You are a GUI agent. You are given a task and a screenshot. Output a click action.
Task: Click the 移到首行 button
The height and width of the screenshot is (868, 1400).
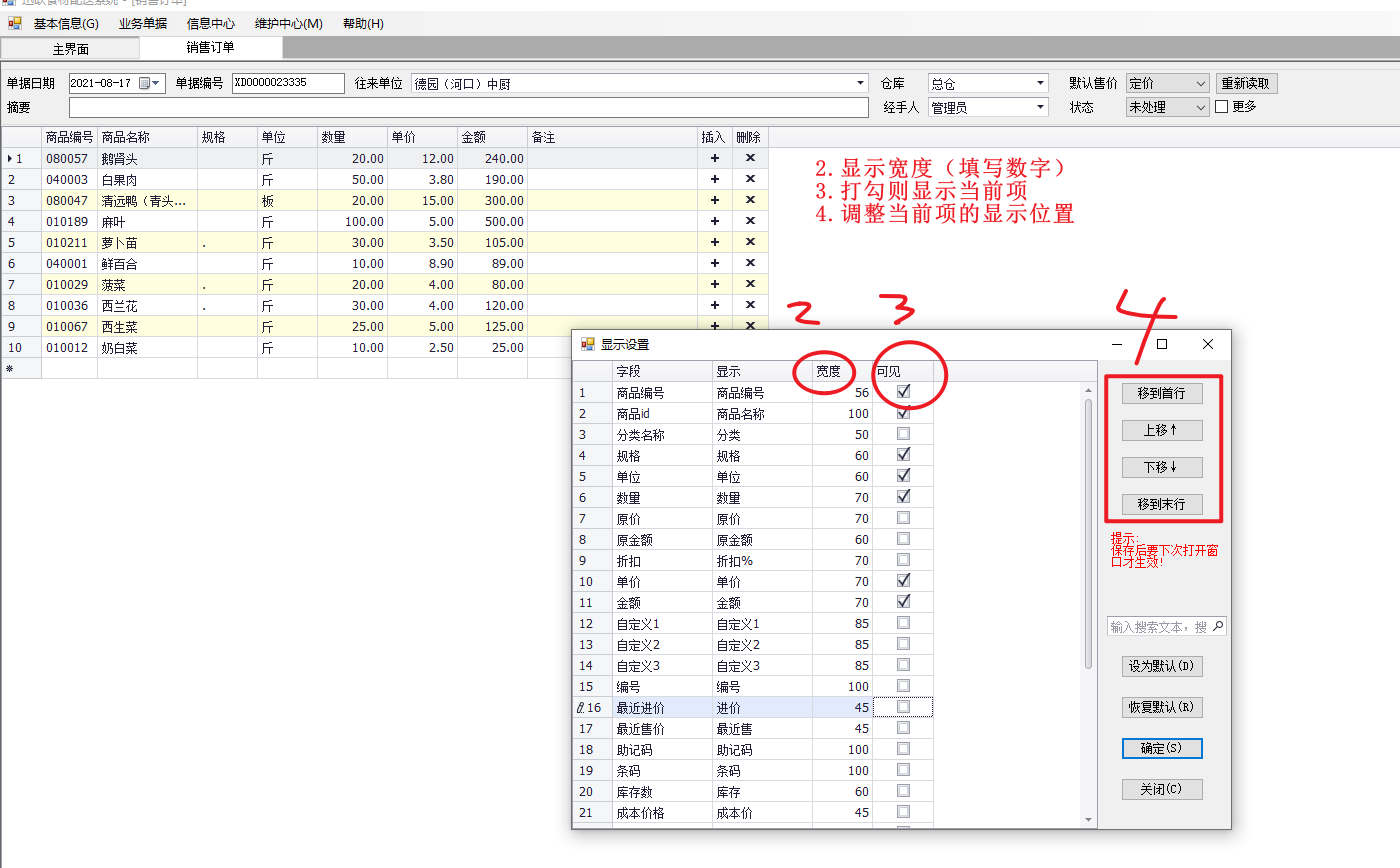point(1161,394)
